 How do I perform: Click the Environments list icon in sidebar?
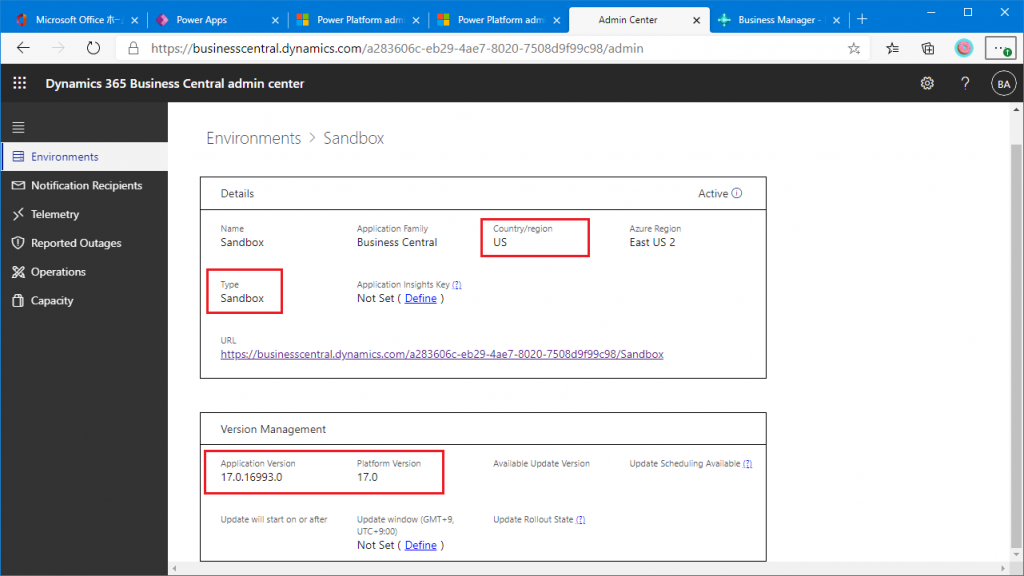pyautogui.click(x=18, y=157)
